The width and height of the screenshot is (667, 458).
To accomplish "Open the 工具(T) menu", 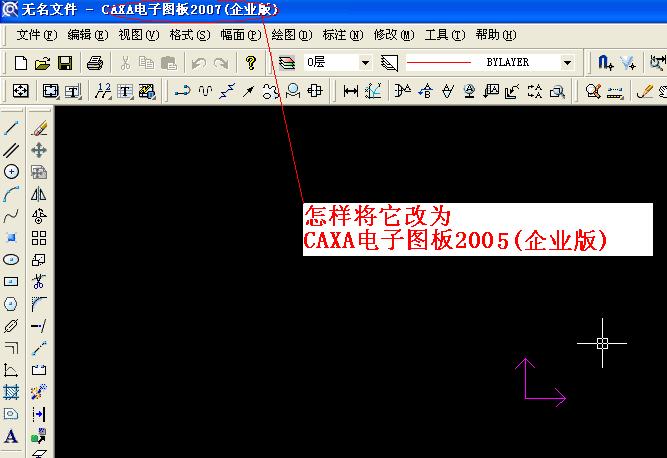I will (445, 35).
